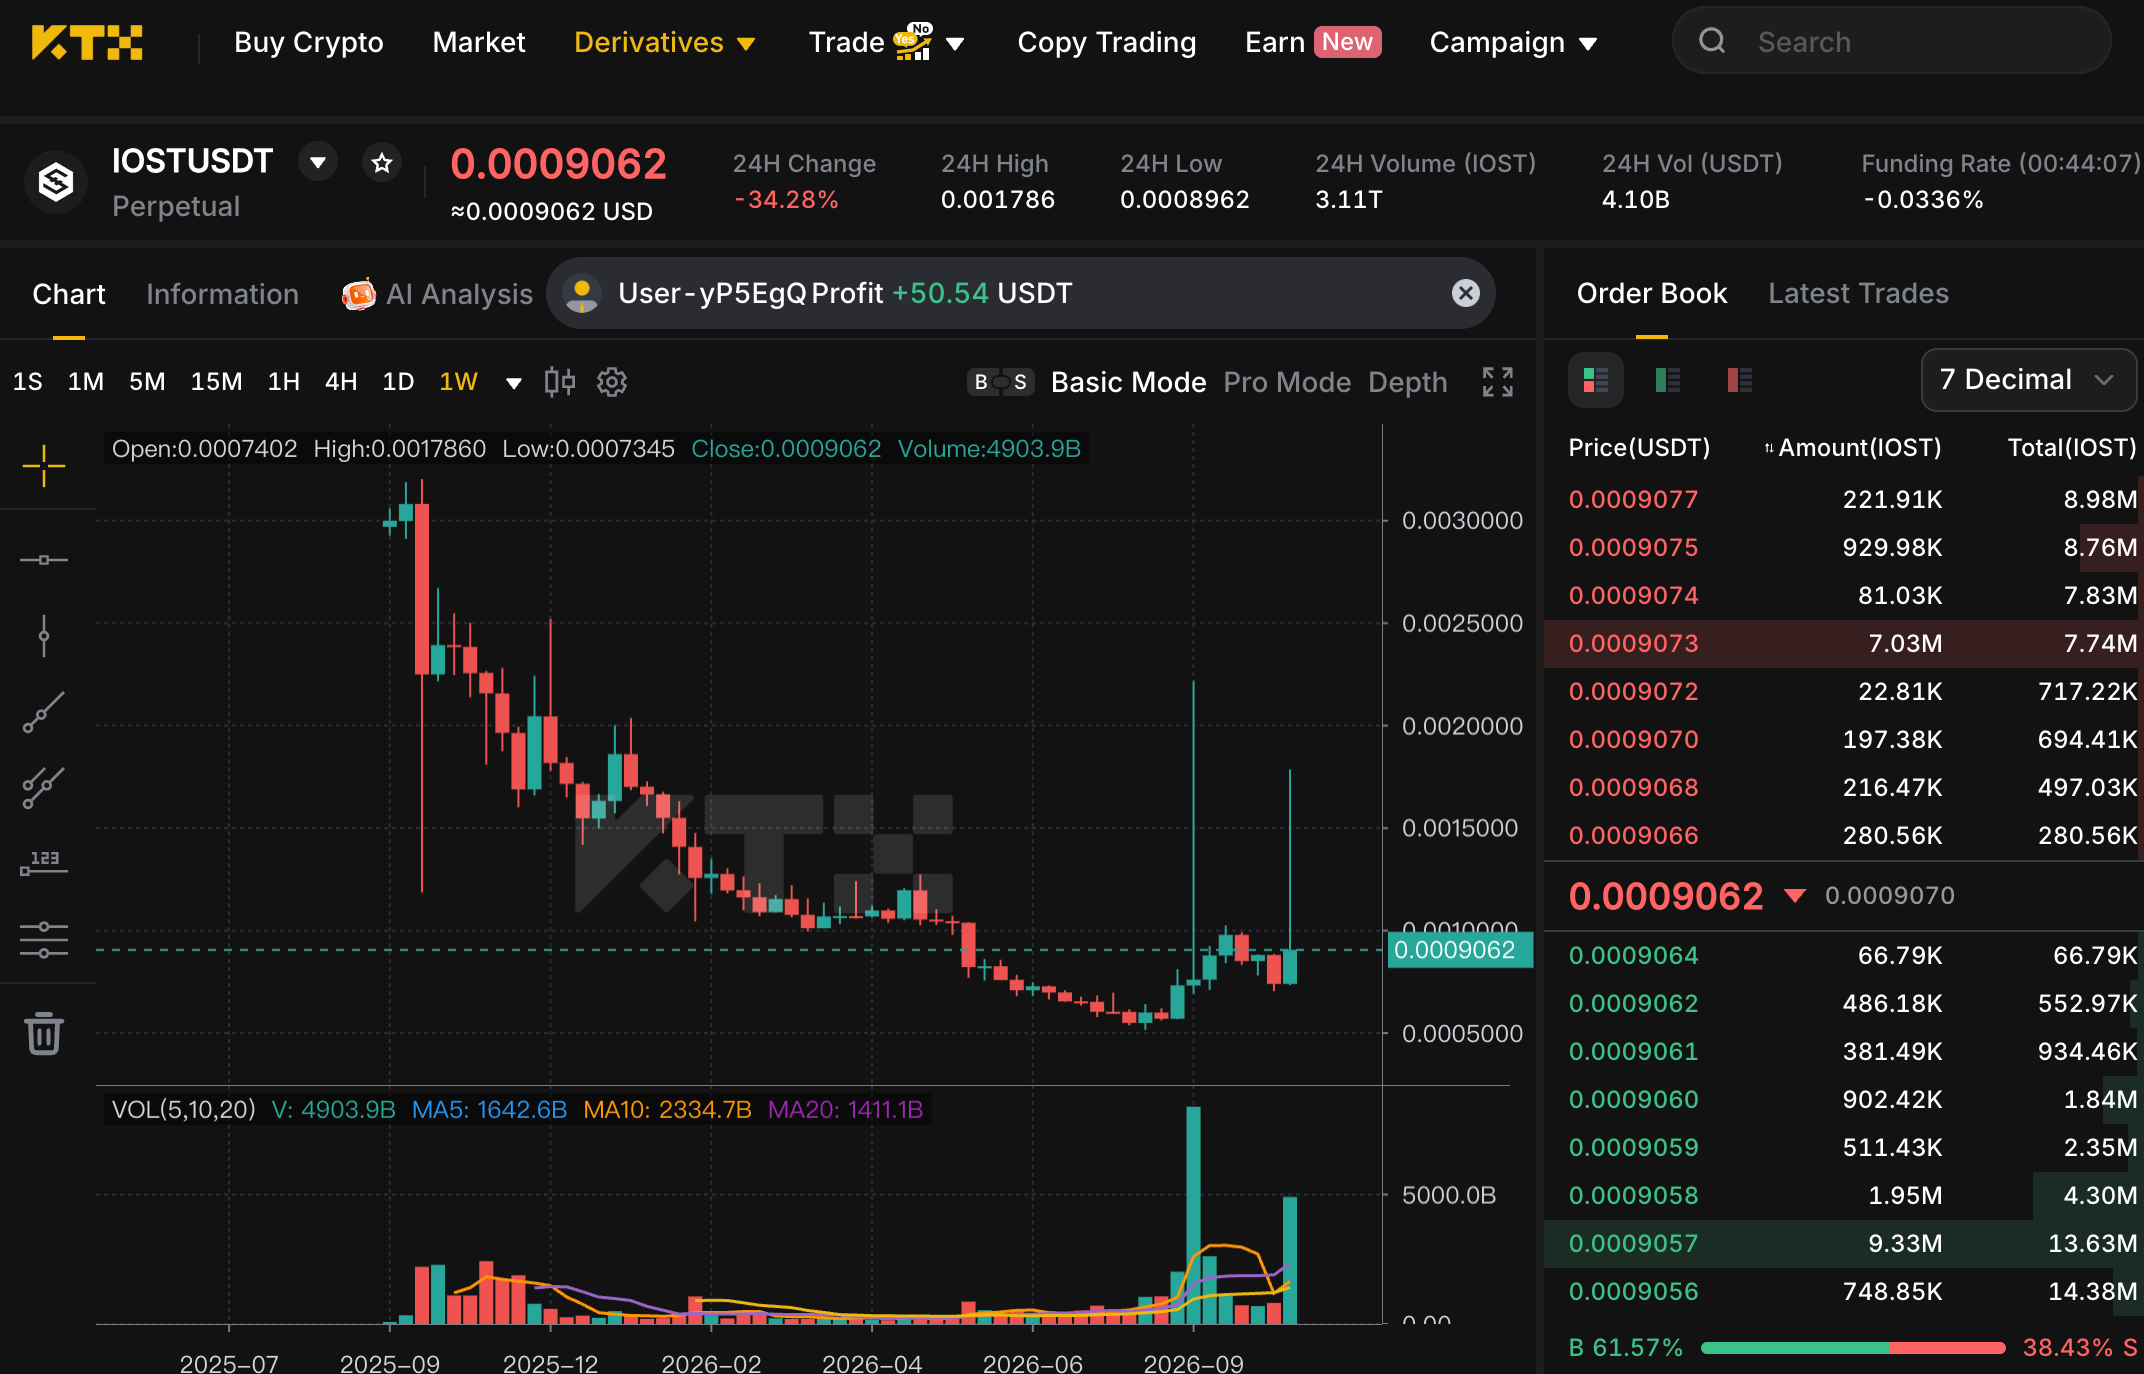The image size is (2144, 1374).
Task: Open the 7 Decimal precision dropdown
Action: point(2028,380)
